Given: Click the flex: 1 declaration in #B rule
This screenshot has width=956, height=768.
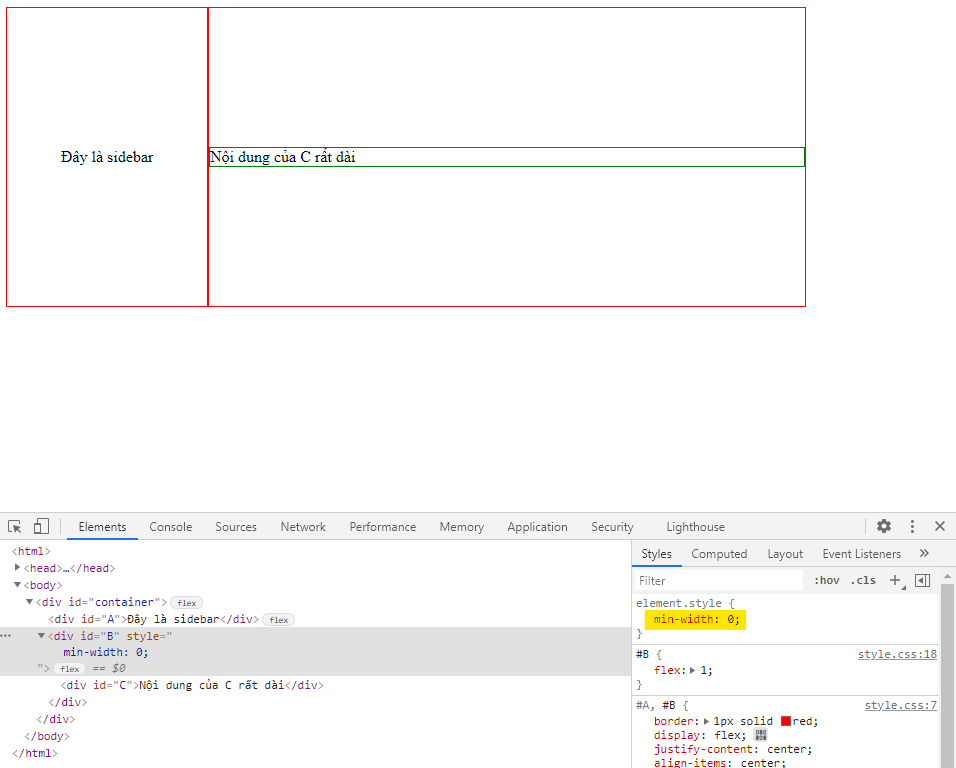Looking at the screenshot, I should click(683, 670).
